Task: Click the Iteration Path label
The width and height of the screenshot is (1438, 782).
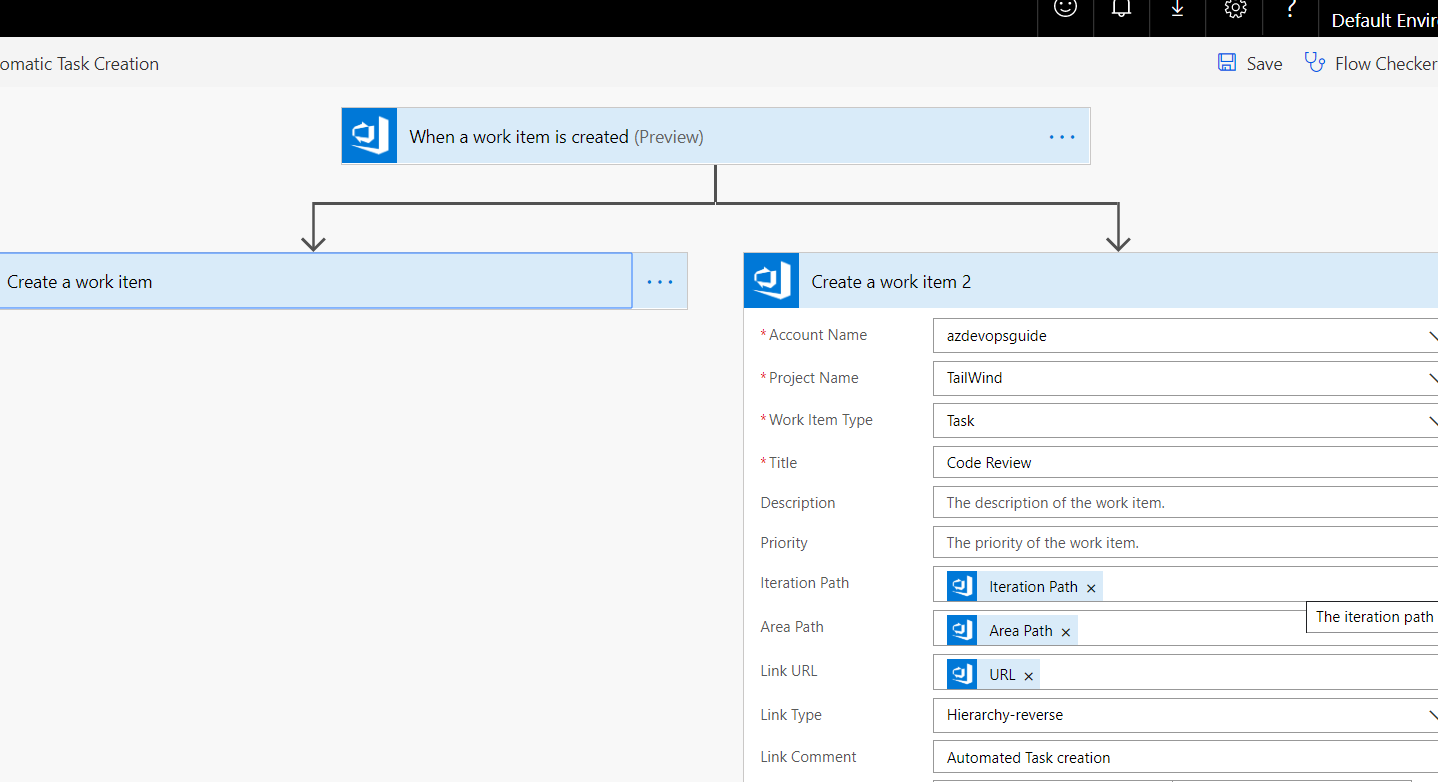Action: (x=805, y=583)
